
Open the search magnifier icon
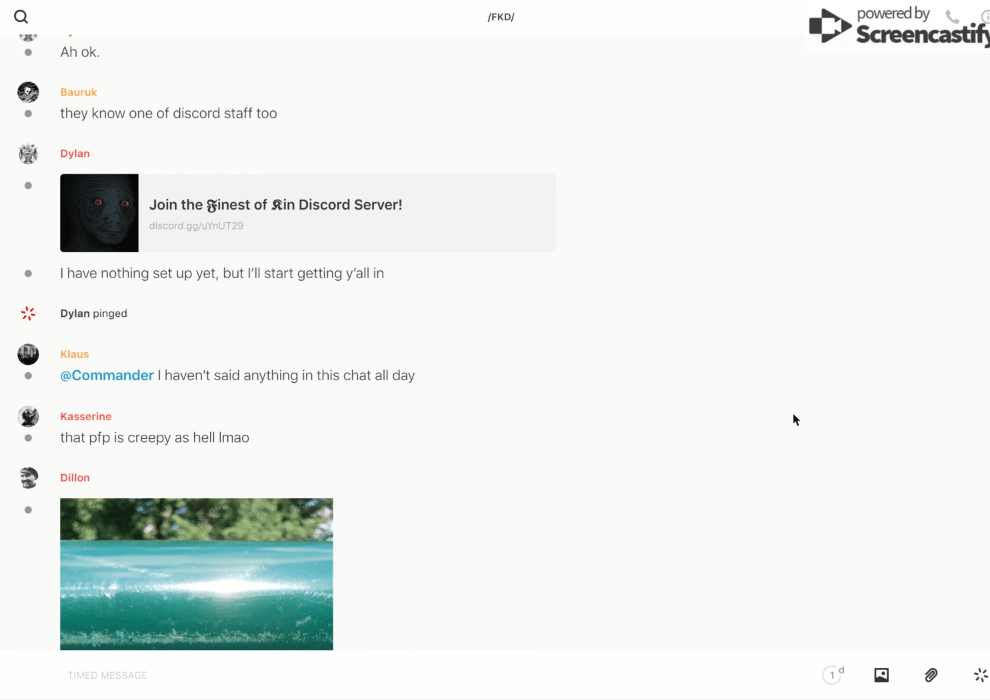21,17
